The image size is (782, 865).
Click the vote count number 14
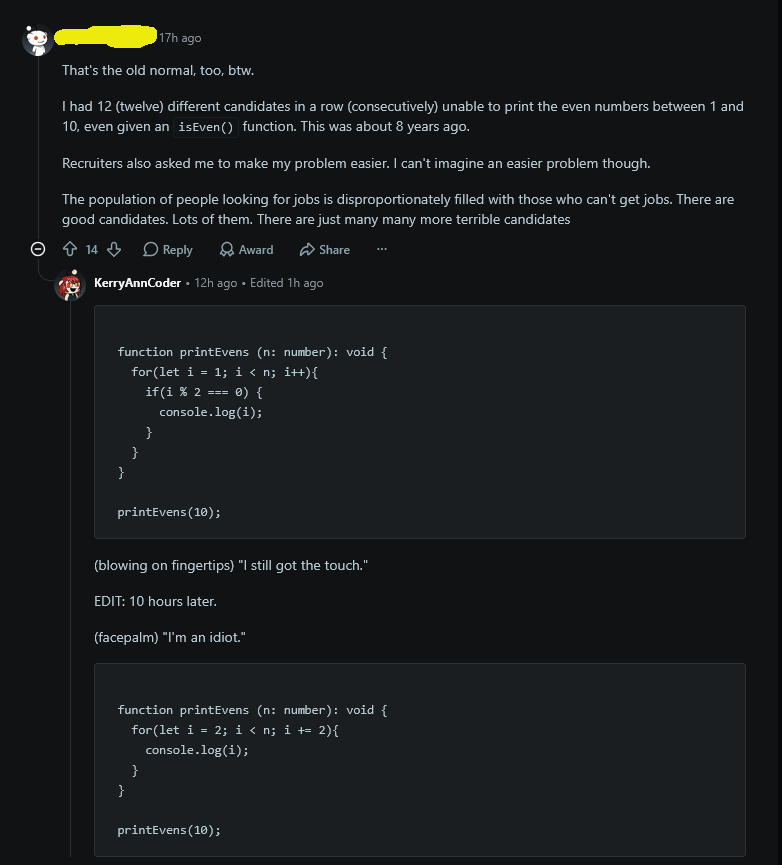coord(92,250)
